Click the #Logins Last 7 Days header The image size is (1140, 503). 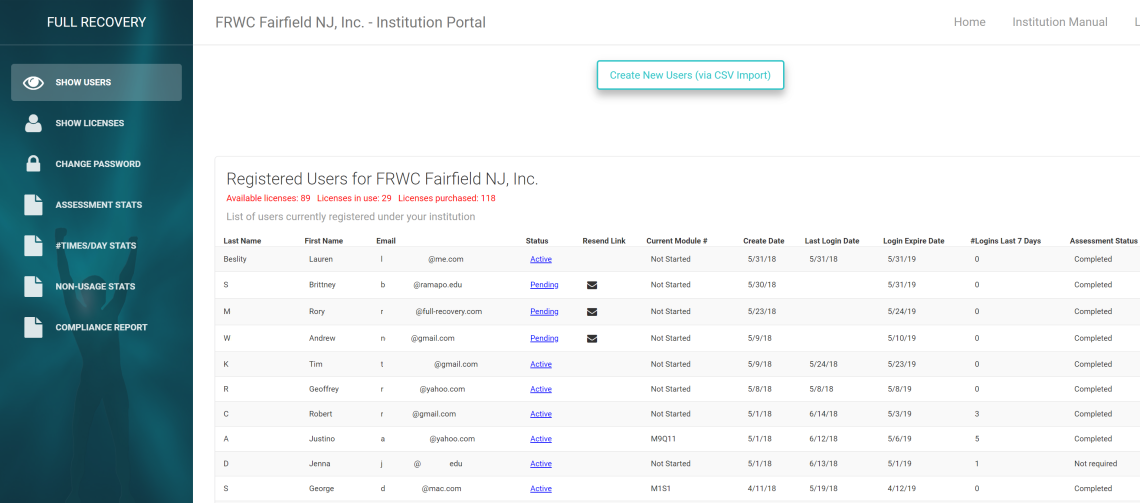[1005, 241]
